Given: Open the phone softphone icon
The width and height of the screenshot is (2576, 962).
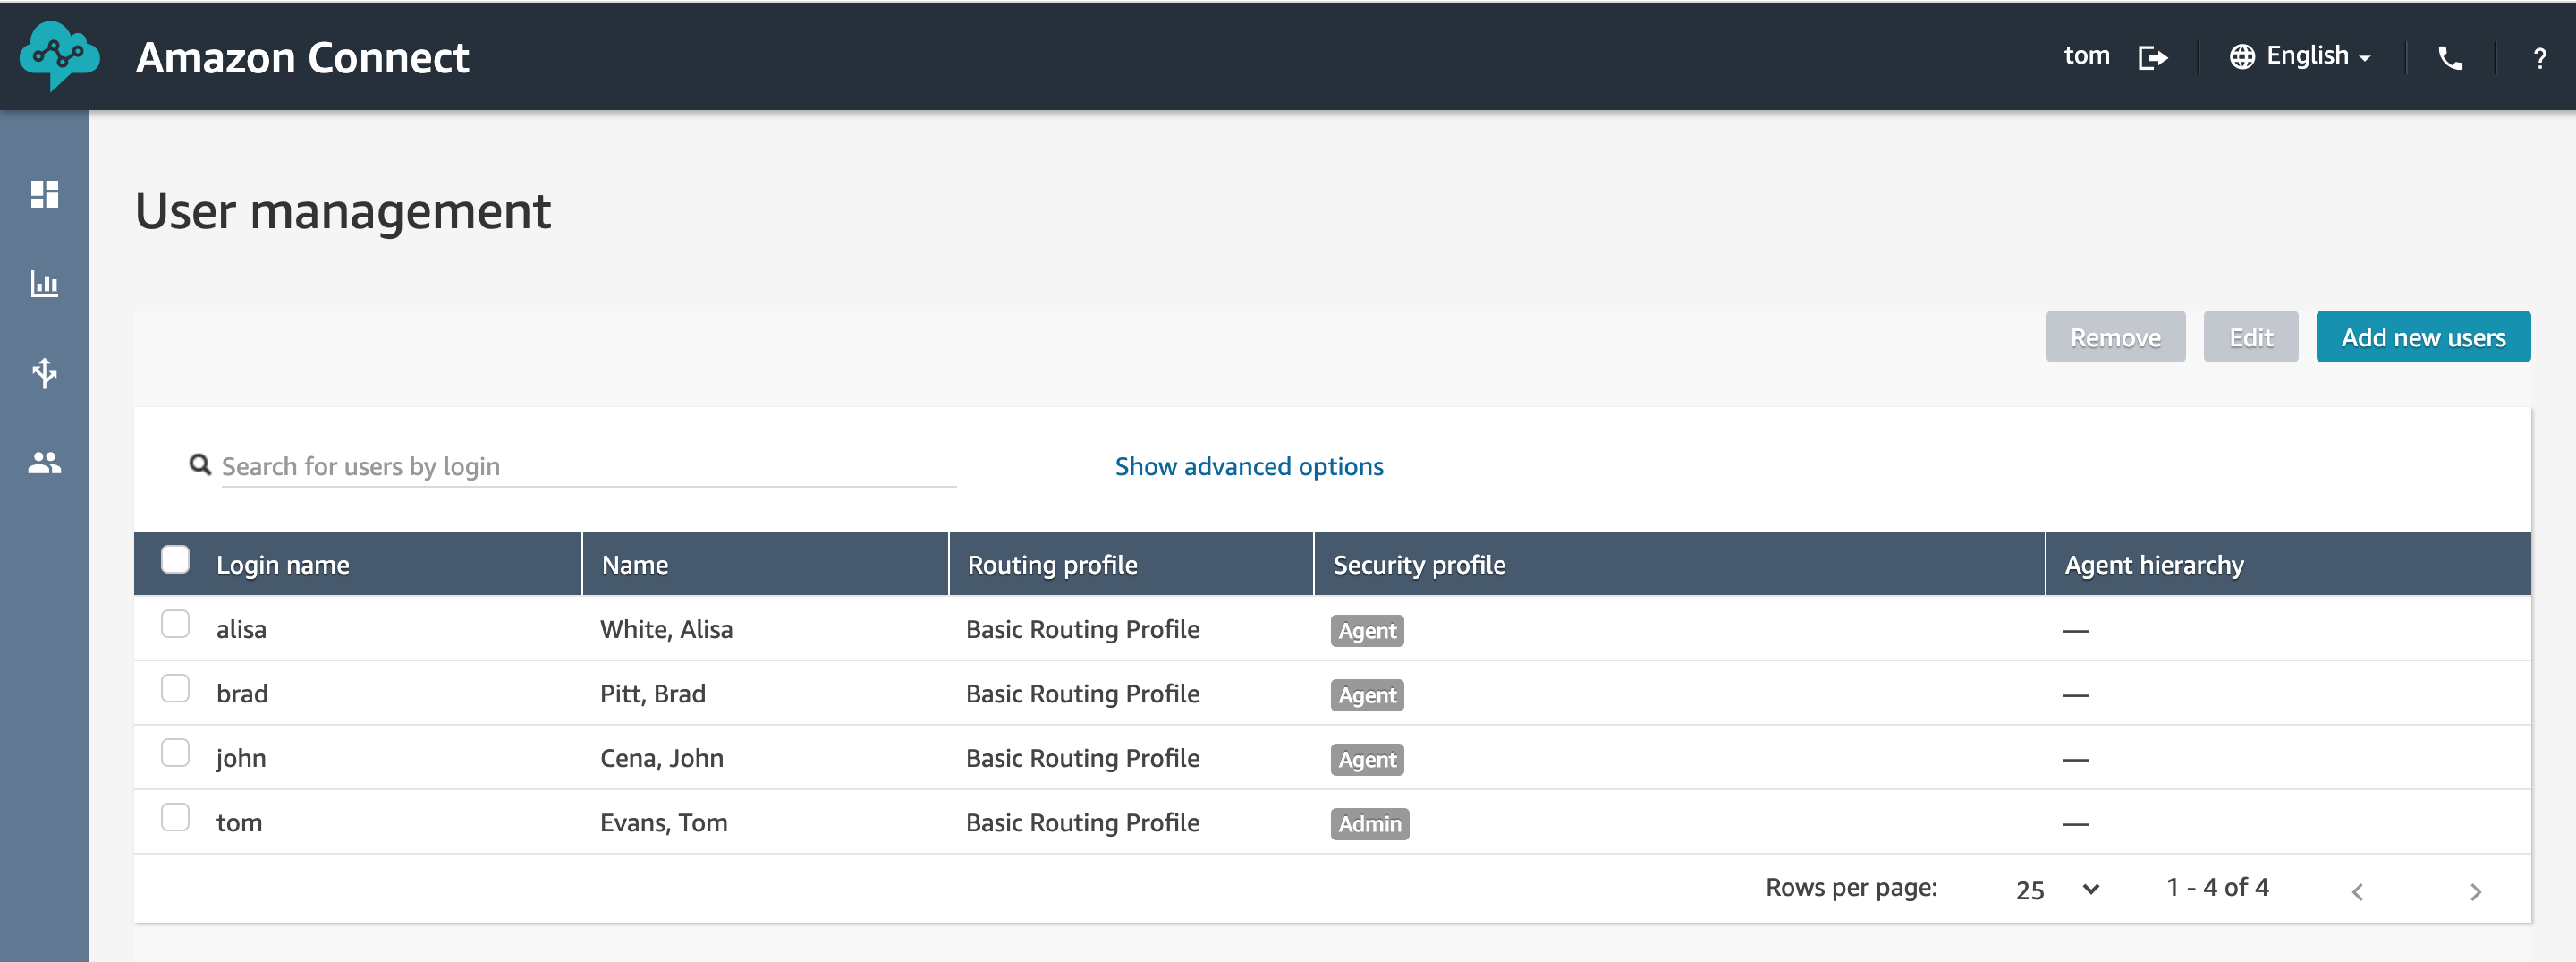Looking at the screenshot, I should click(x=2450, y=58).
